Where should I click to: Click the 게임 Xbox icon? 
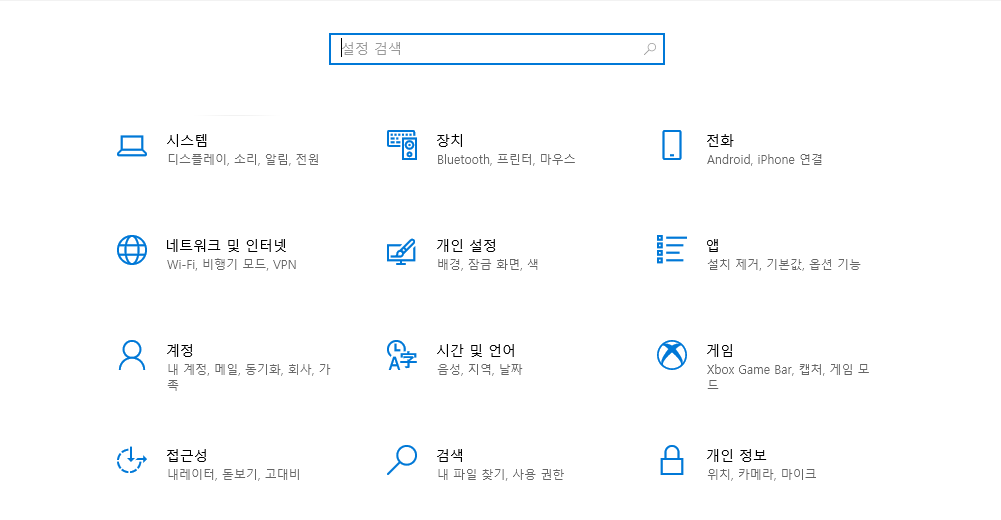672,355
